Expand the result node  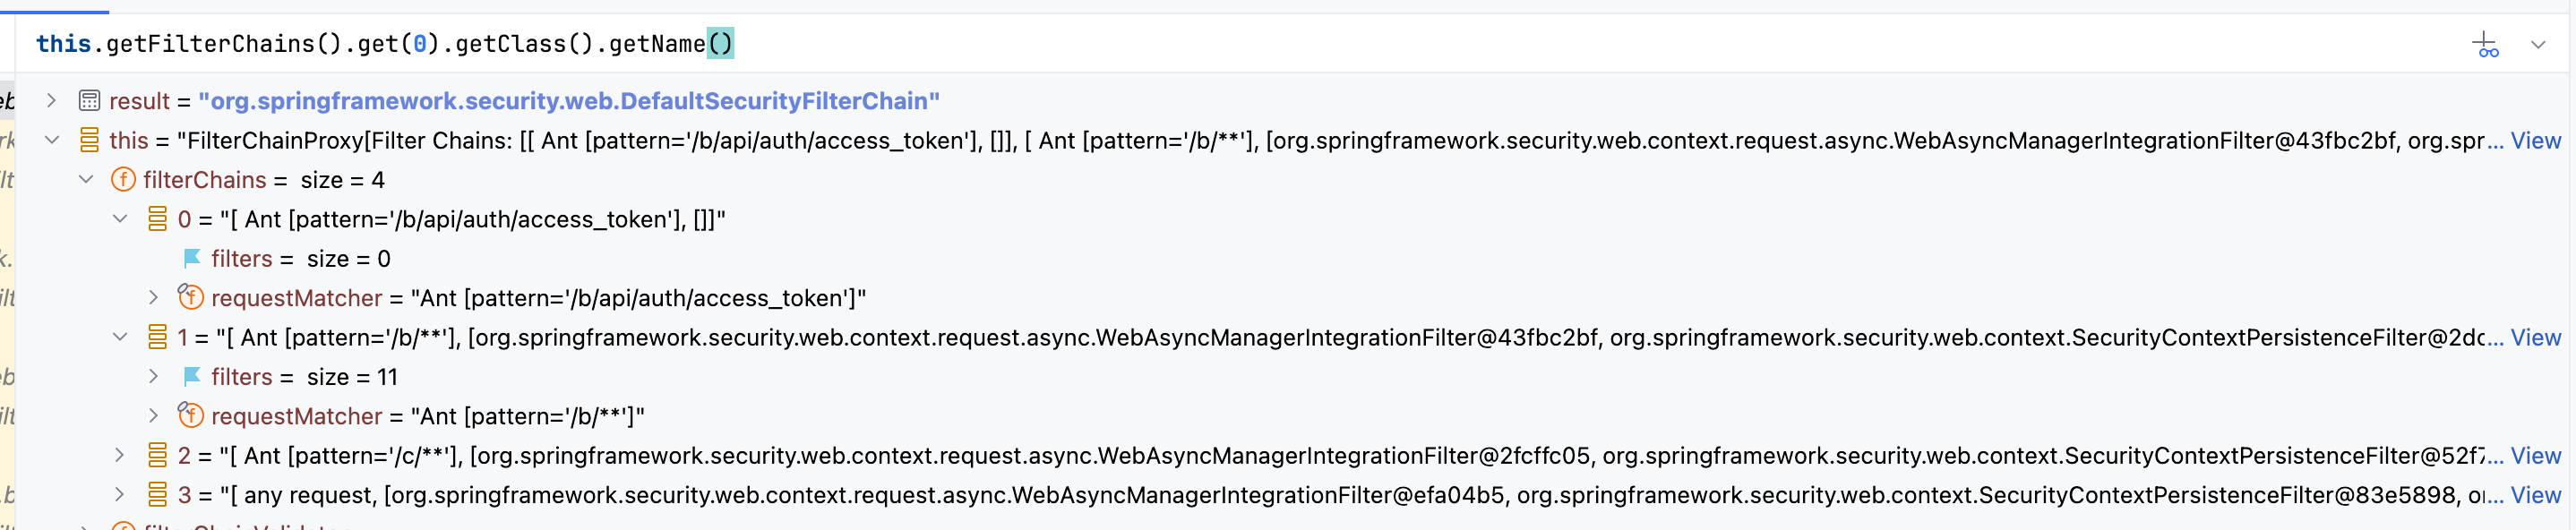(x=51, y=101)
